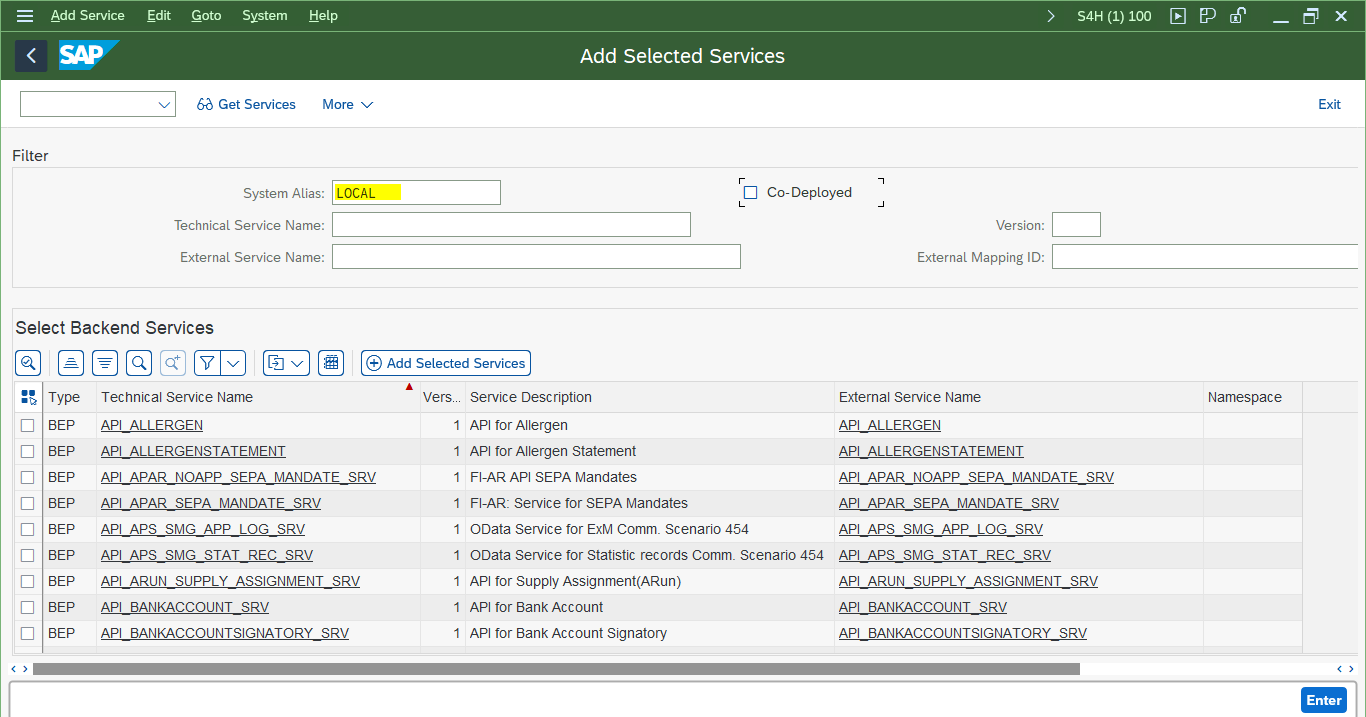The image size is (1366, 717).
Task: Click the Set Filter funnel icon
Action: click(207, 363)
